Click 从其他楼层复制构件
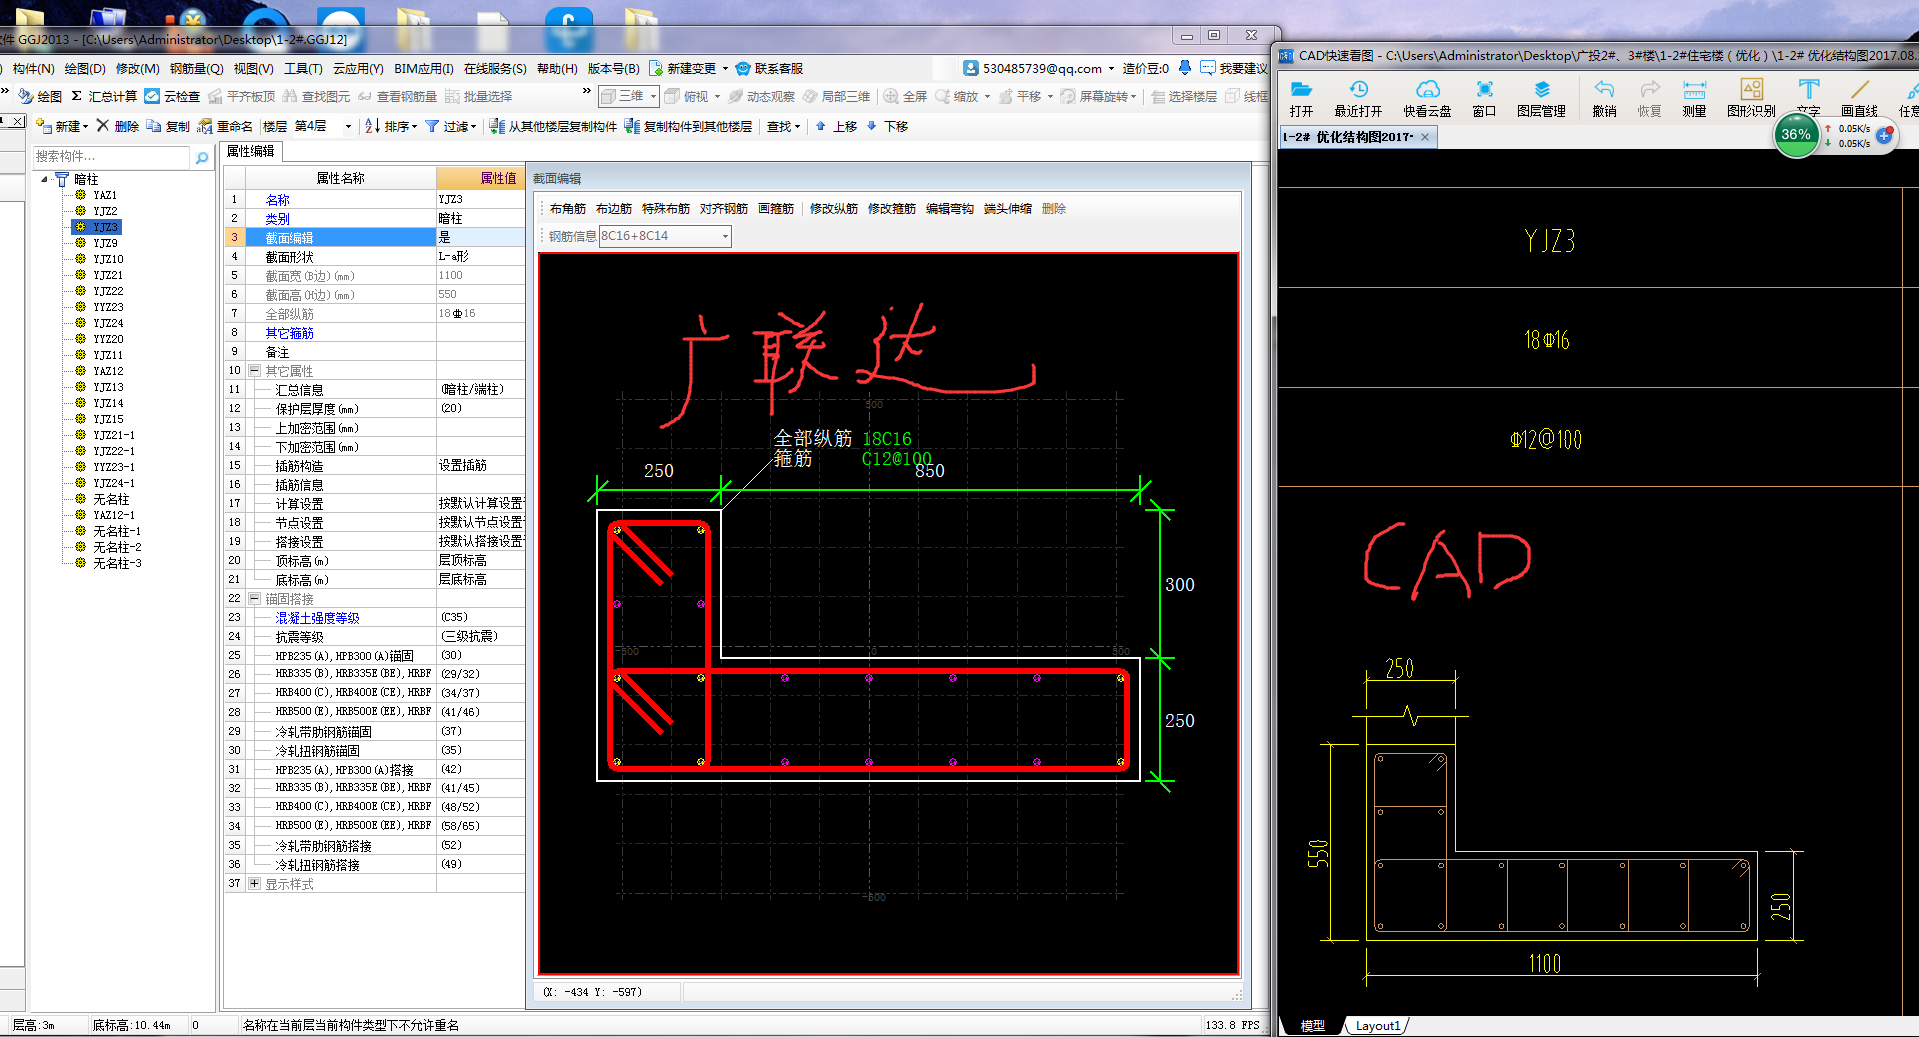 pos(553,126)
